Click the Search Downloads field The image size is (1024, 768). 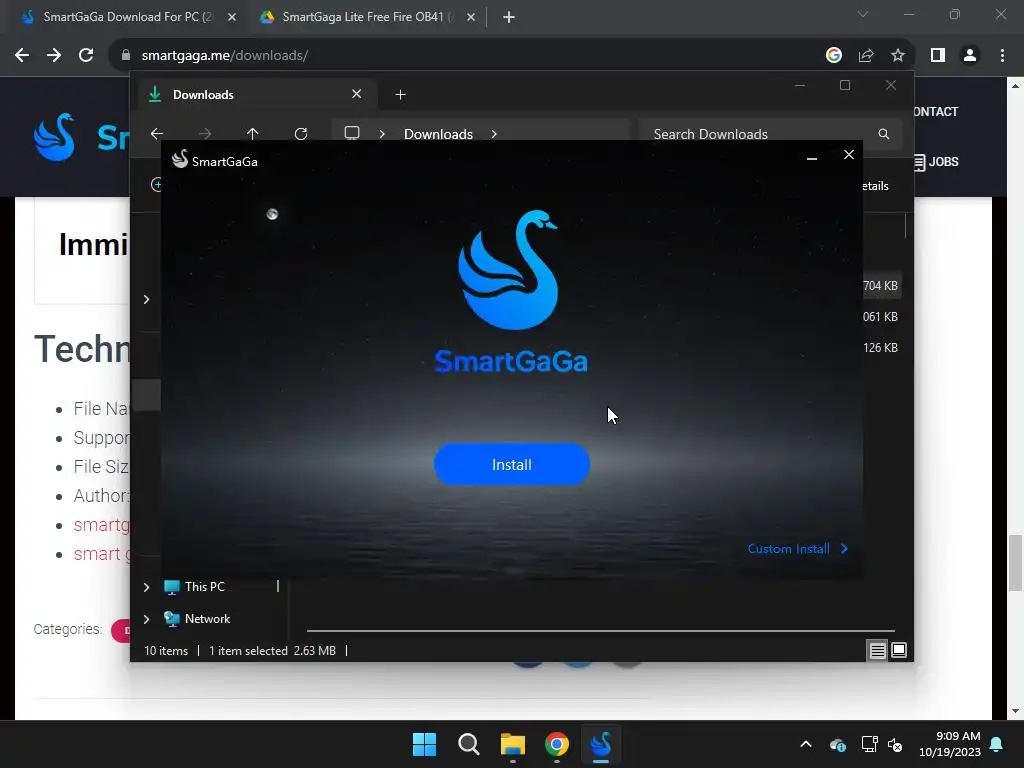pos(771,134)
